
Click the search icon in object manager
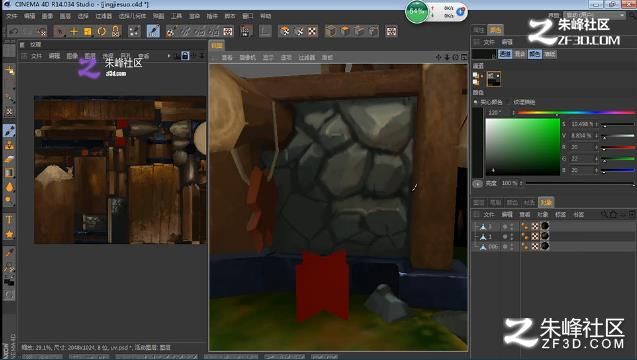[x=604, y=214]
